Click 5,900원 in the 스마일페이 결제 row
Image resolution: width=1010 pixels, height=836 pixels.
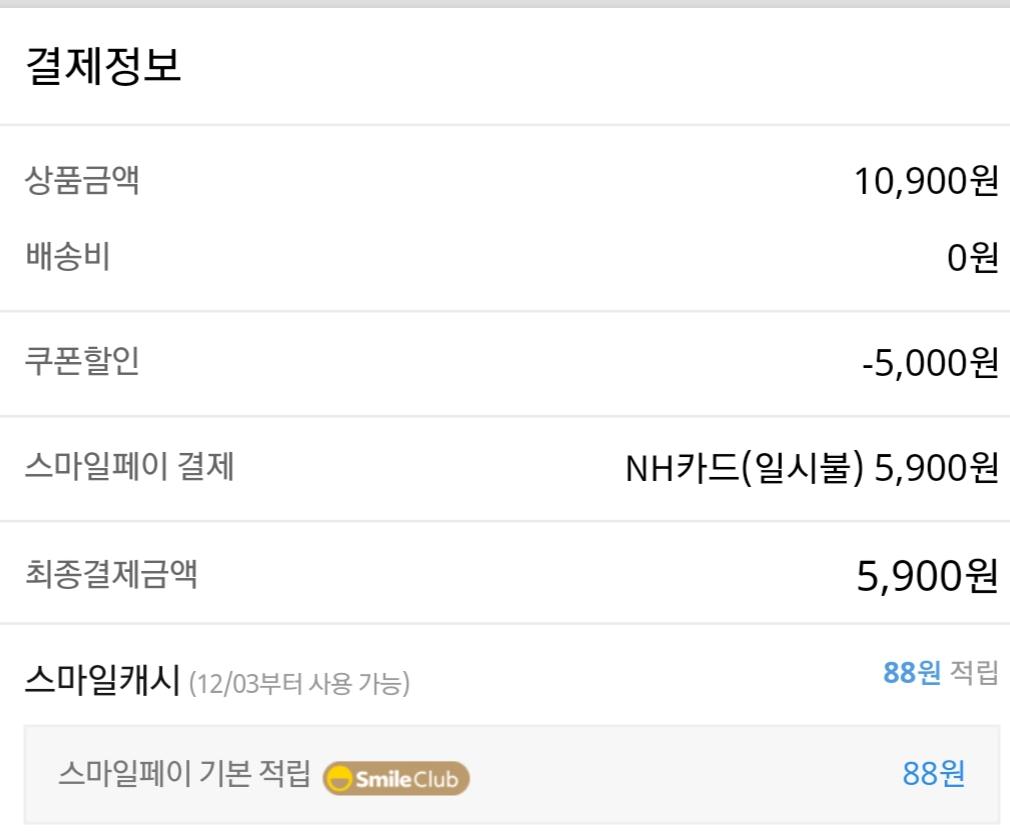click(x=936, y=468)
